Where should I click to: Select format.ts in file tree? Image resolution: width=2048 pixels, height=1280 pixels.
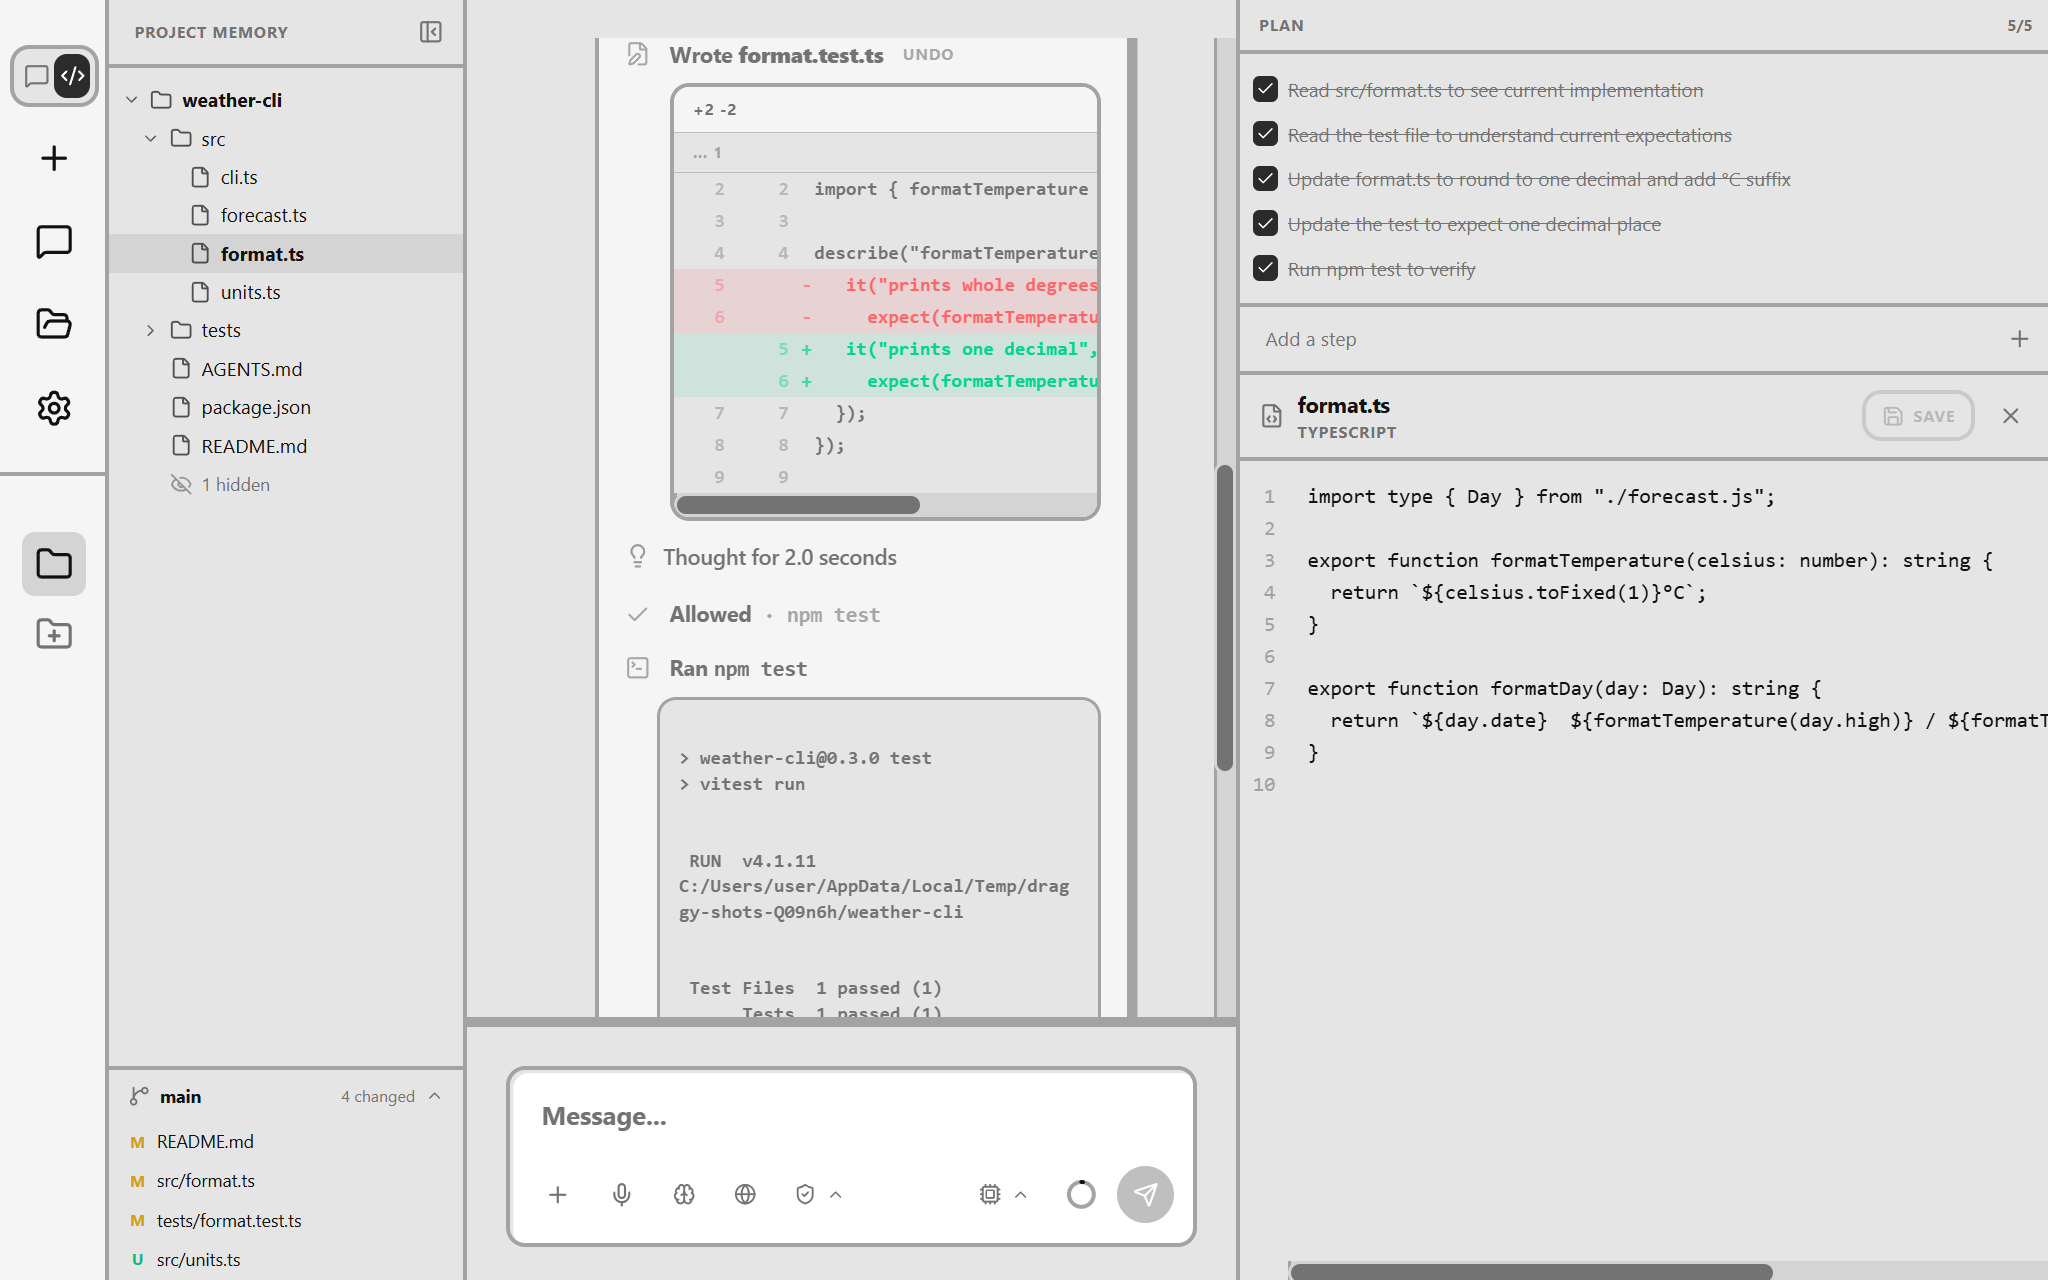(x=285, y=254)
